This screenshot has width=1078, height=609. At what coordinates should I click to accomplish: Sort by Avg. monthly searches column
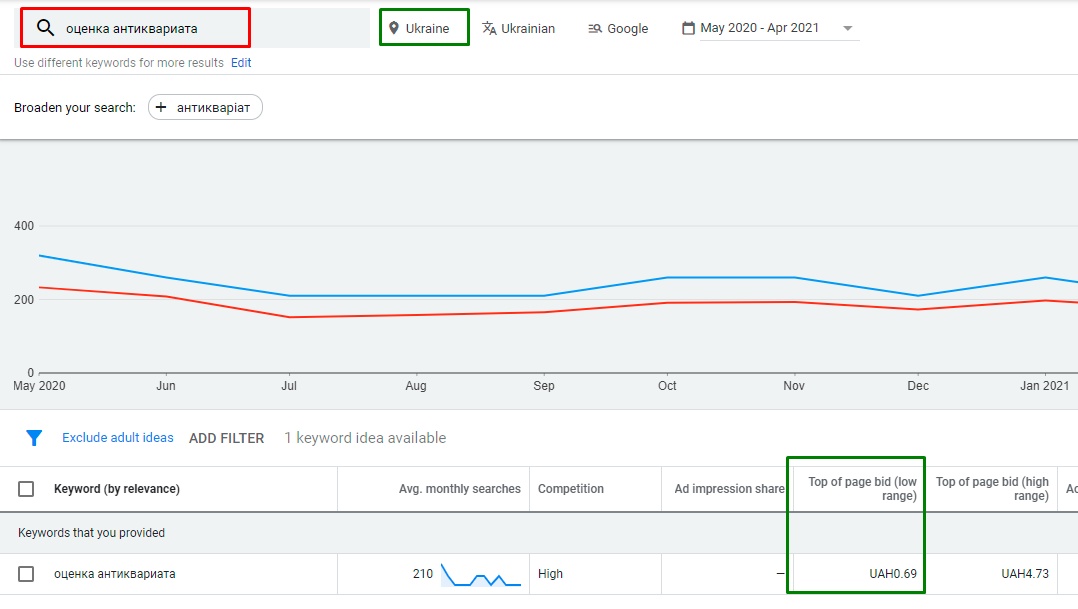click(x=459, y=489)
